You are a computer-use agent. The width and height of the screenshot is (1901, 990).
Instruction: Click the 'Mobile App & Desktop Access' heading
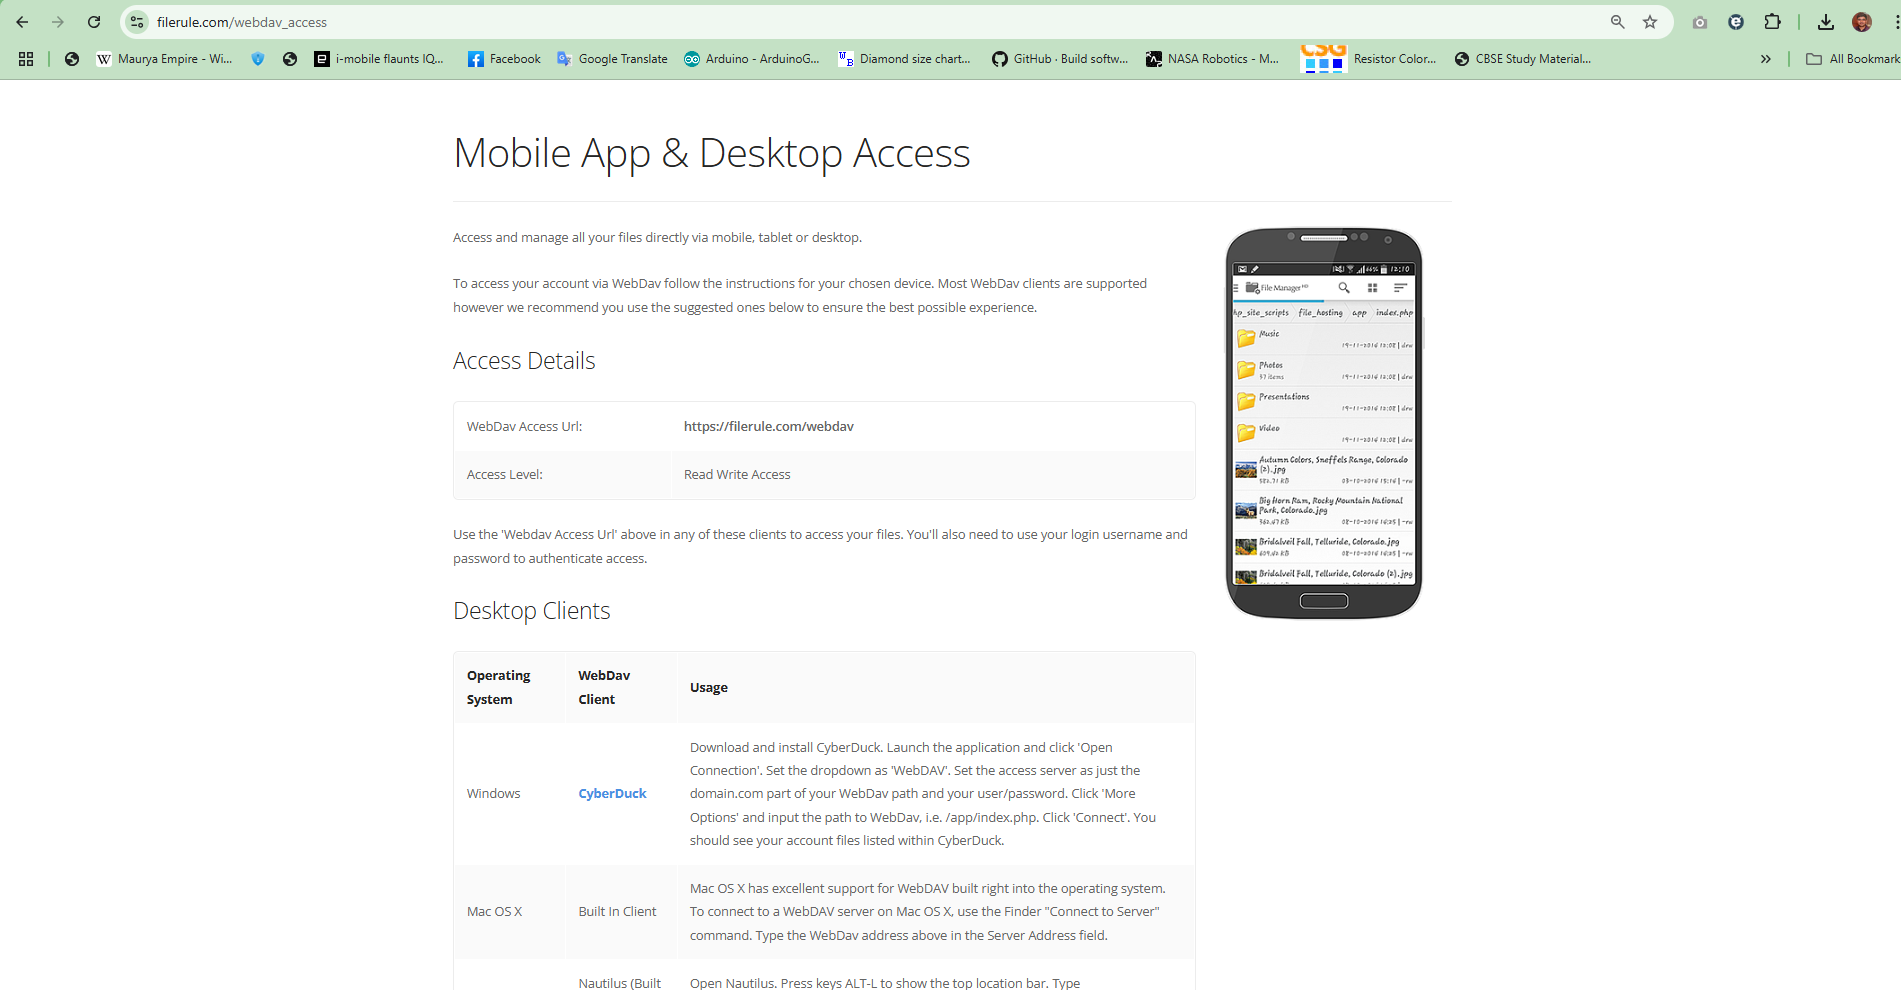[711, 153]
